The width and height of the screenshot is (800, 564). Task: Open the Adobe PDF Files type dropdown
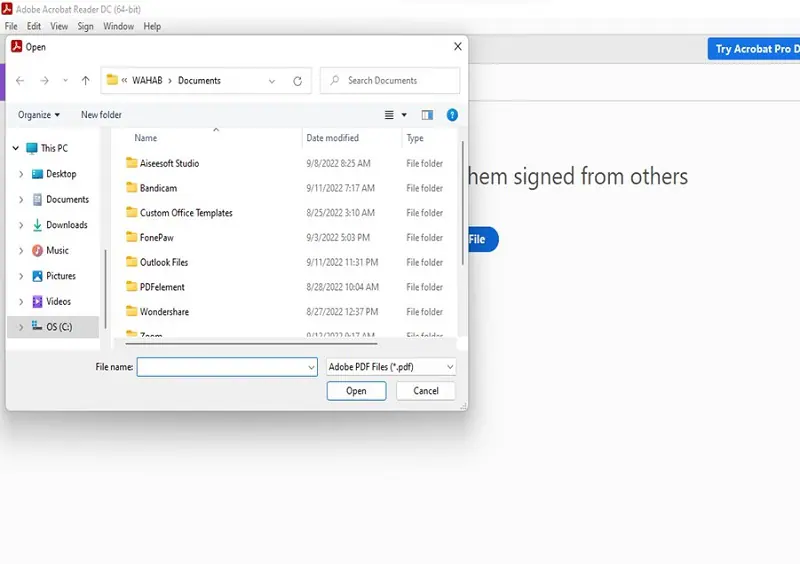(391, 367)
